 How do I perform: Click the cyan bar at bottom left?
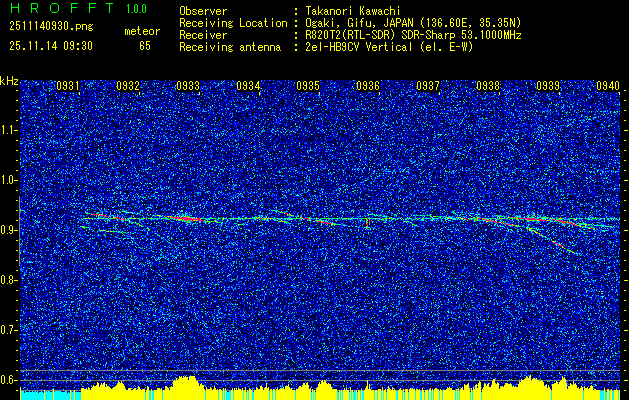tap(51, 395)
